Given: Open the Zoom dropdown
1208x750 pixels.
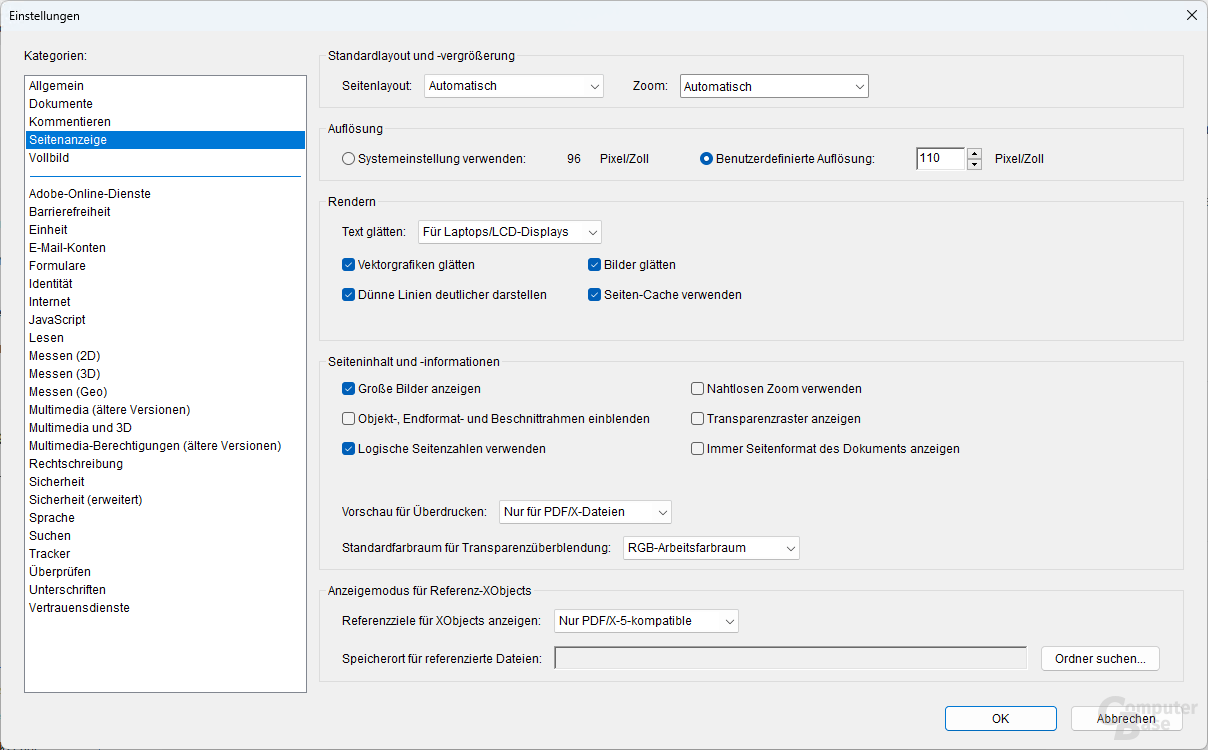Looking at the screenshot, I should click(x=774, y=87).
